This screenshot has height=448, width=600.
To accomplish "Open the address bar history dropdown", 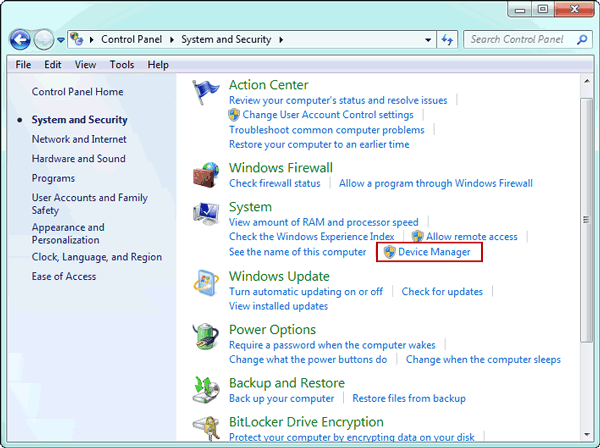I will 428,40.
